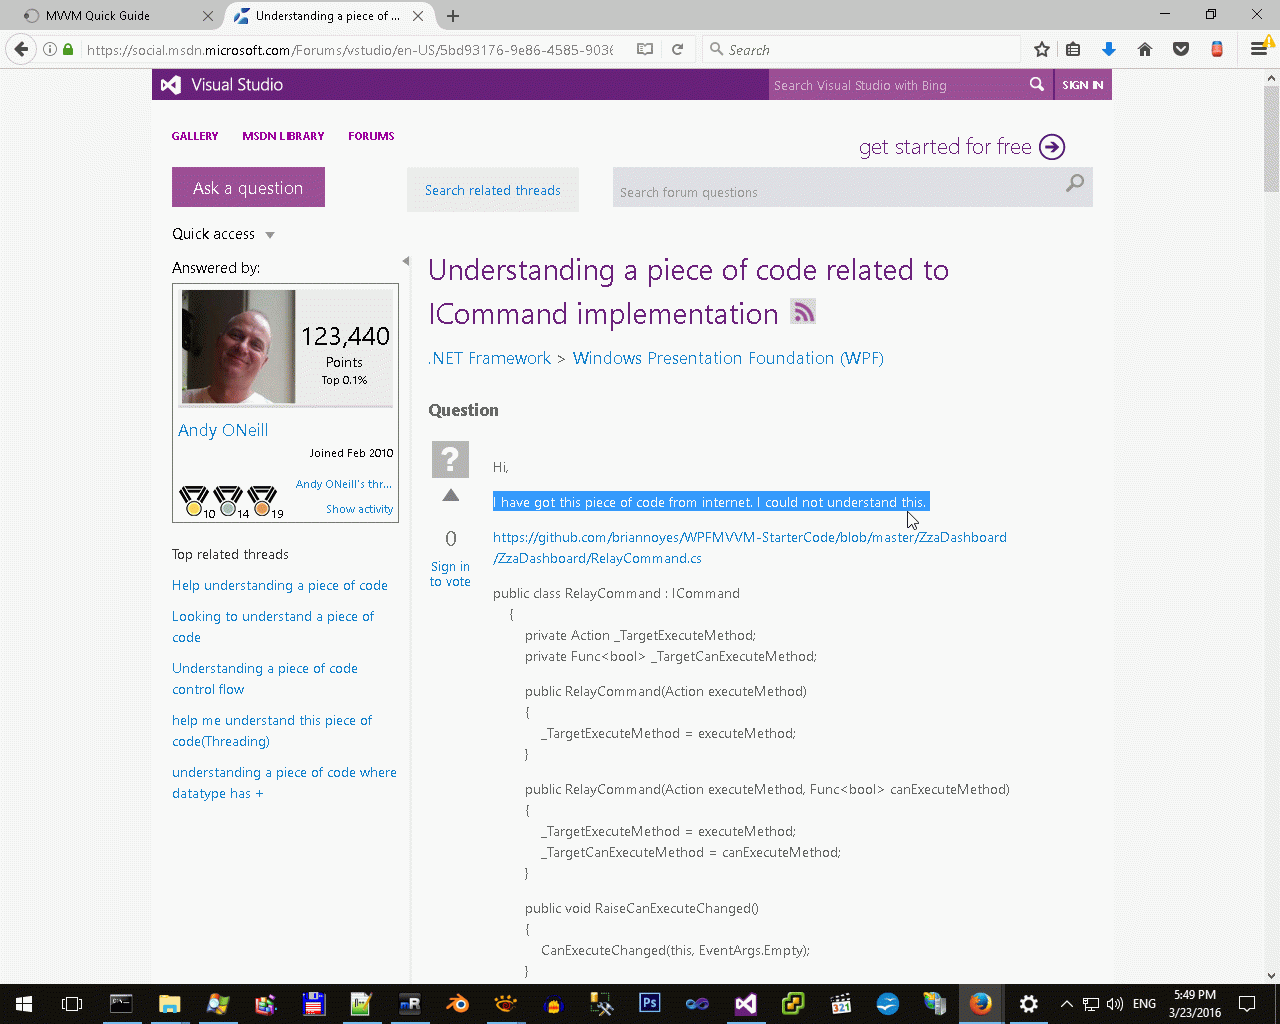Image resolution: width=1280 pixels, height=1024 pixels.
Task: Open a new browser tab
Action: [453, 16]
